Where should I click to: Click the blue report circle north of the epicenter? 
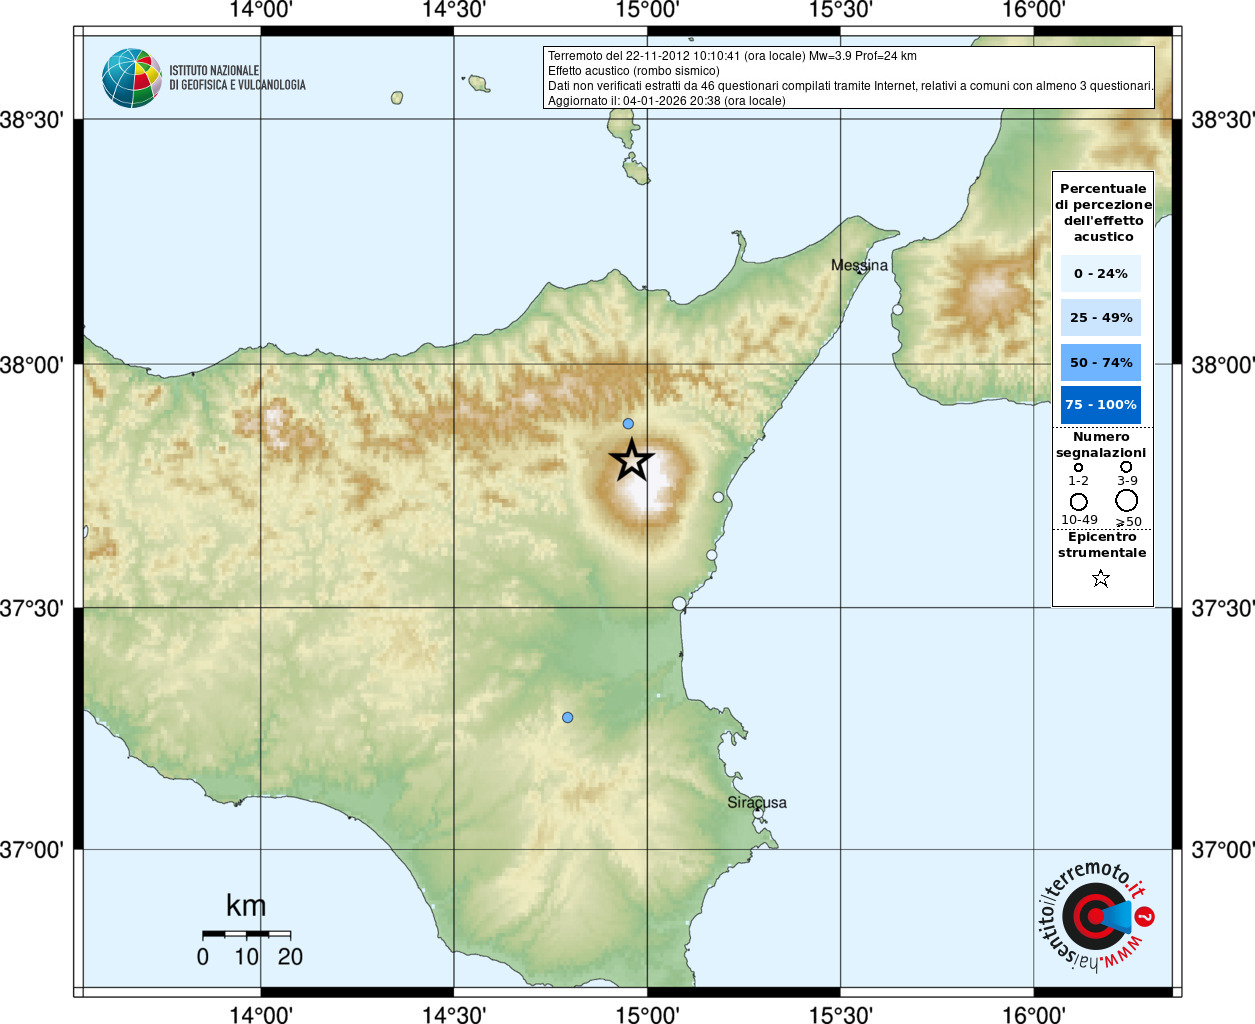[x=628, y=424]
